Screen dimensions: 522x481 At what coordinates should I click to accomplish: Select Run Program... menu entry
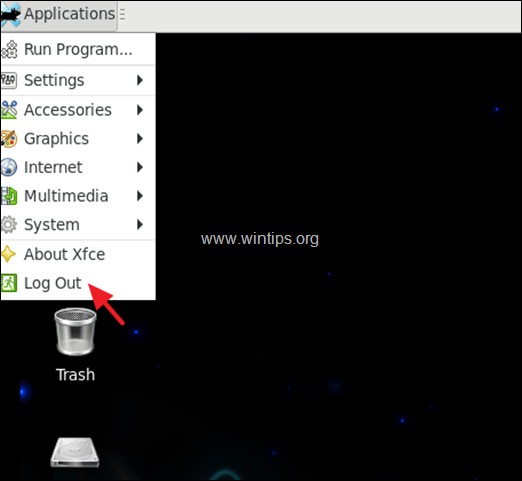(x=78, y=50)
